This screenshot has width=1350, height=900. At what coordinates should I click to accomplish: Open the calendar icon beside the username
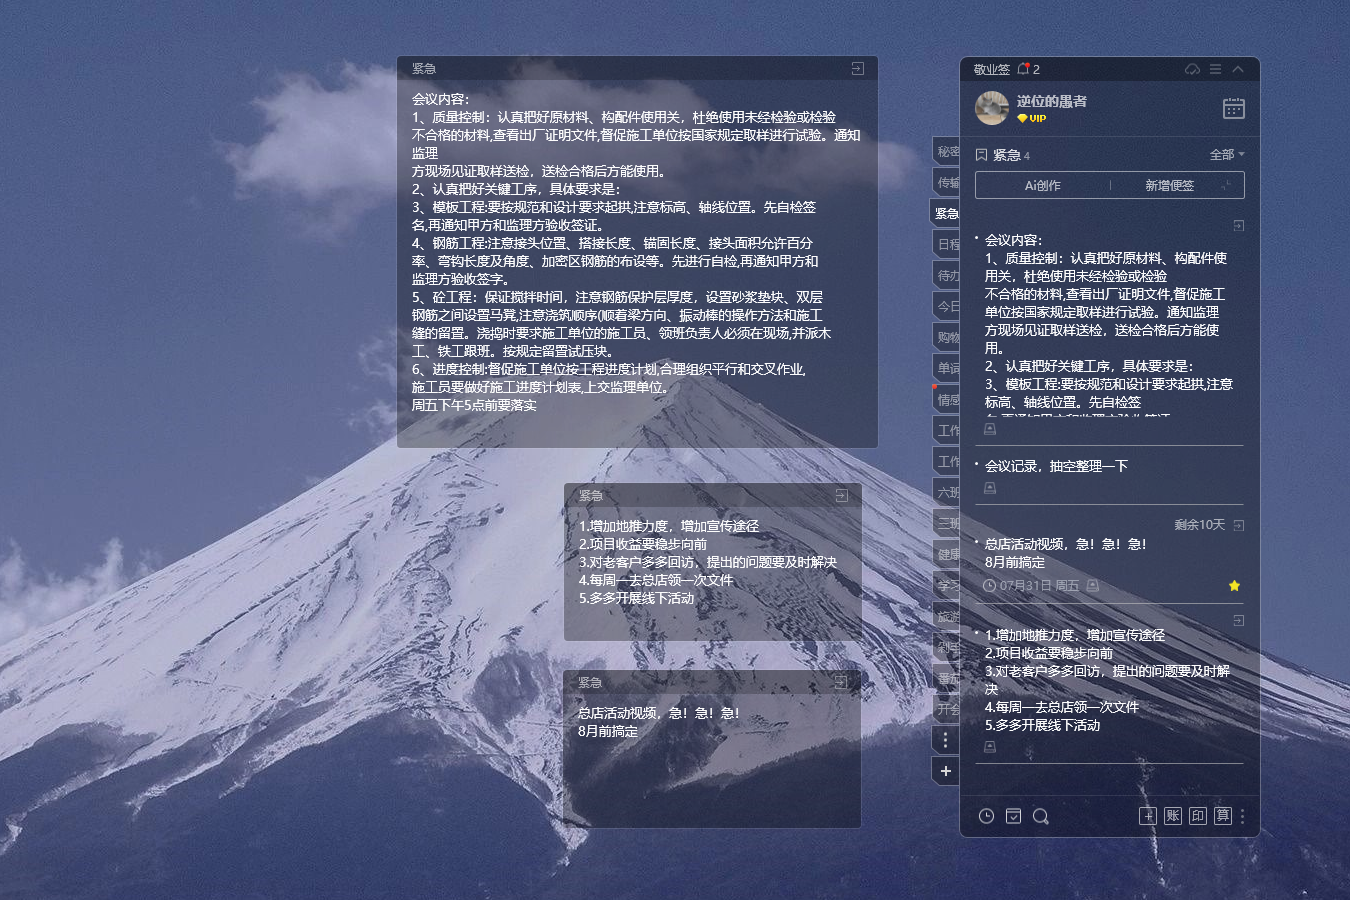click(x=1234, y=108)
